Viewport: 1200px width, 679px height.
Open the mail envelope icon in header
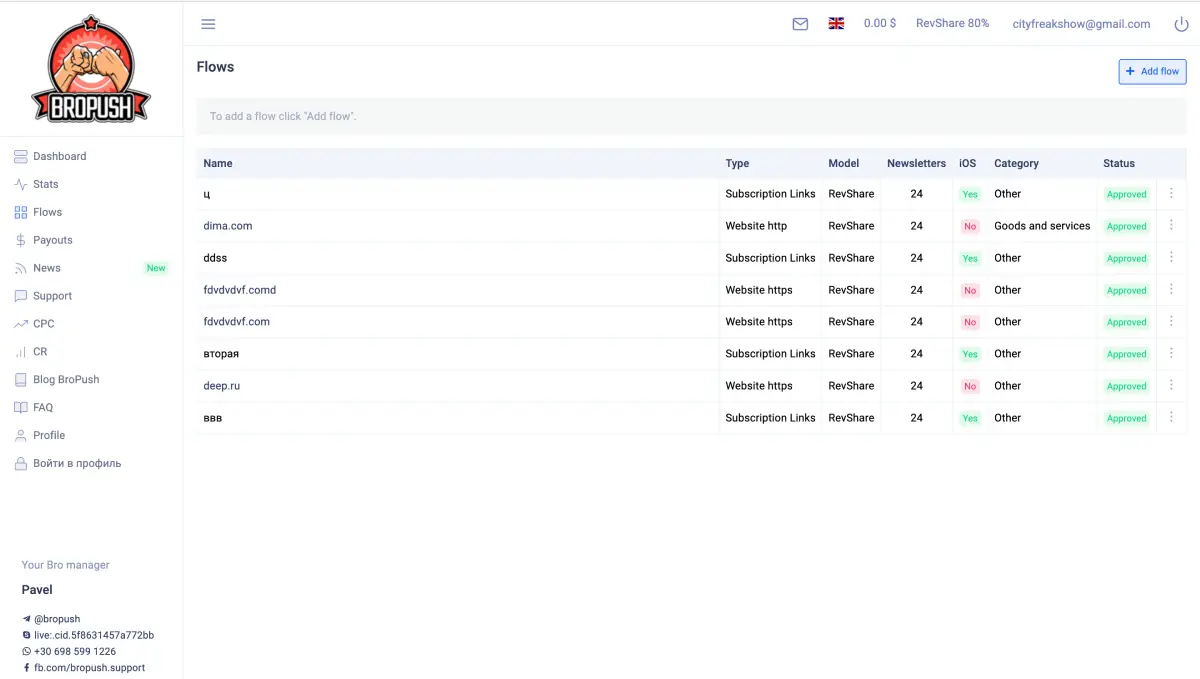click(x=800, y=24)
